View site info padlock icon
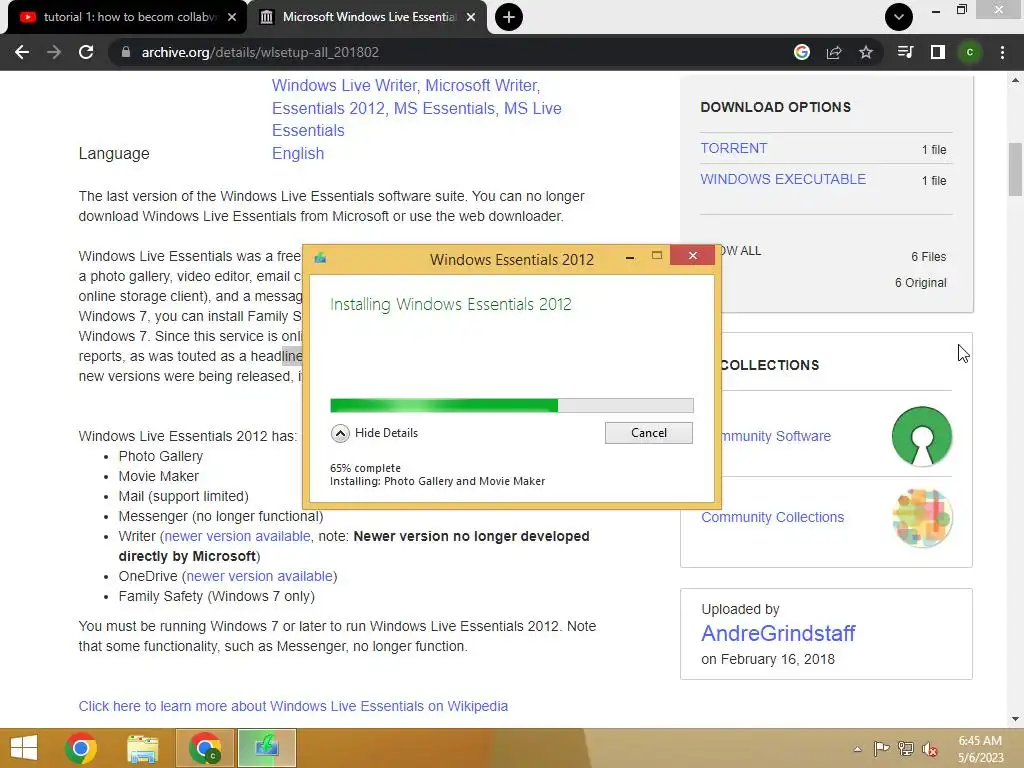The width and height of the screenshot is (1024, 768). tap(126, 52)
